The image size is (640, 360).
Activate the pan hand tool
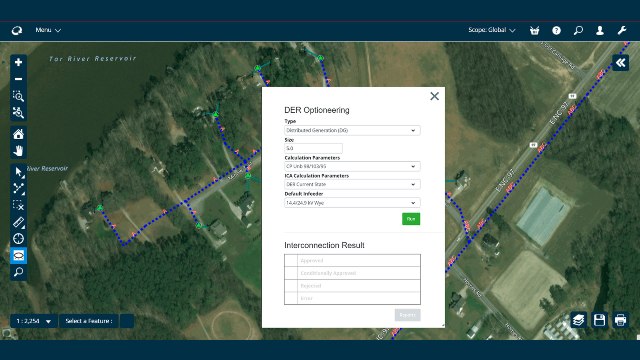(x=18, y=151)
